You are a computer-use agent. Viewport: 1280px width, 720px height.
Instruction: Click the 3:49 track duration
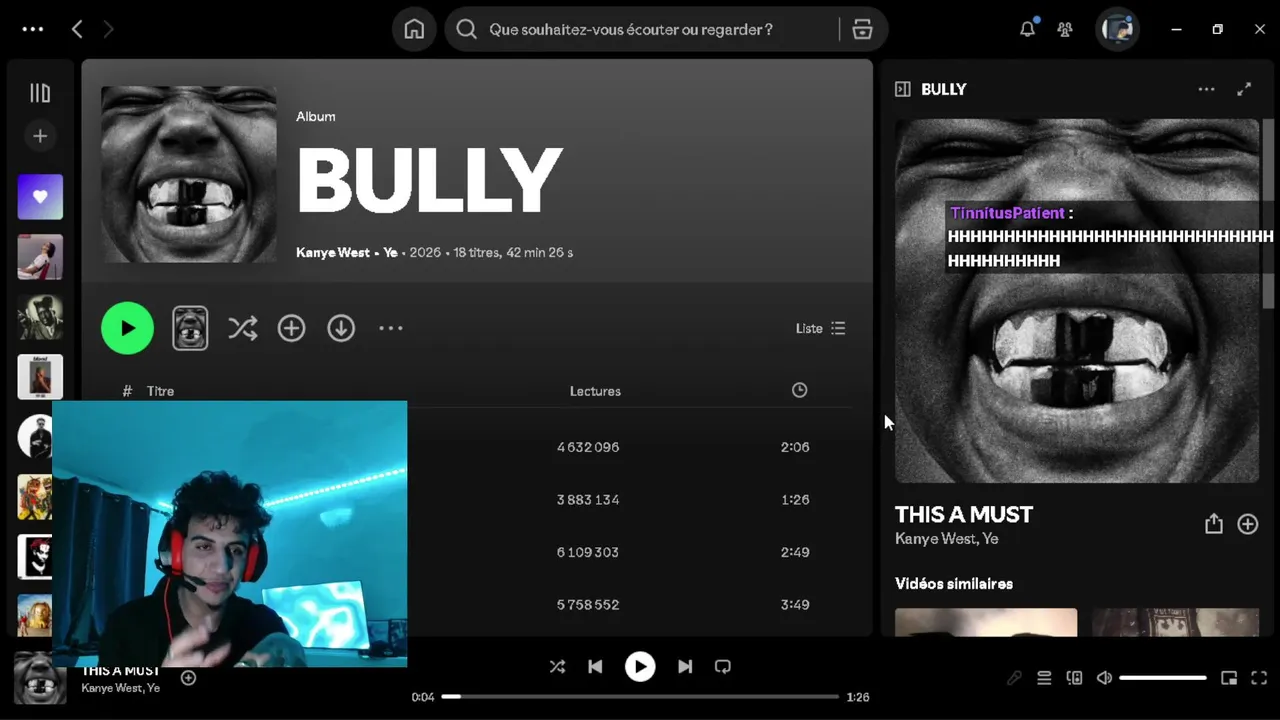pos(795,604)
